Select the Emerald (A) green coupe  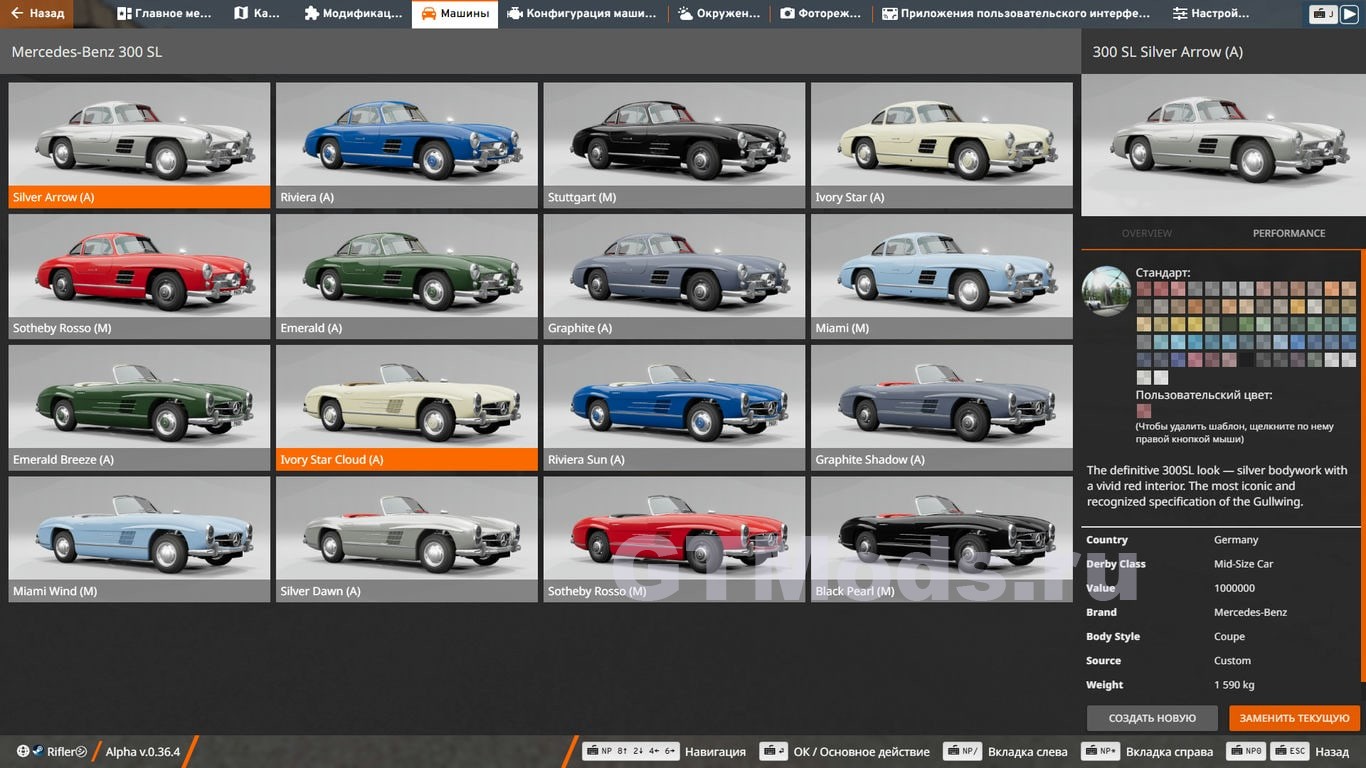(x=407, y=276)
